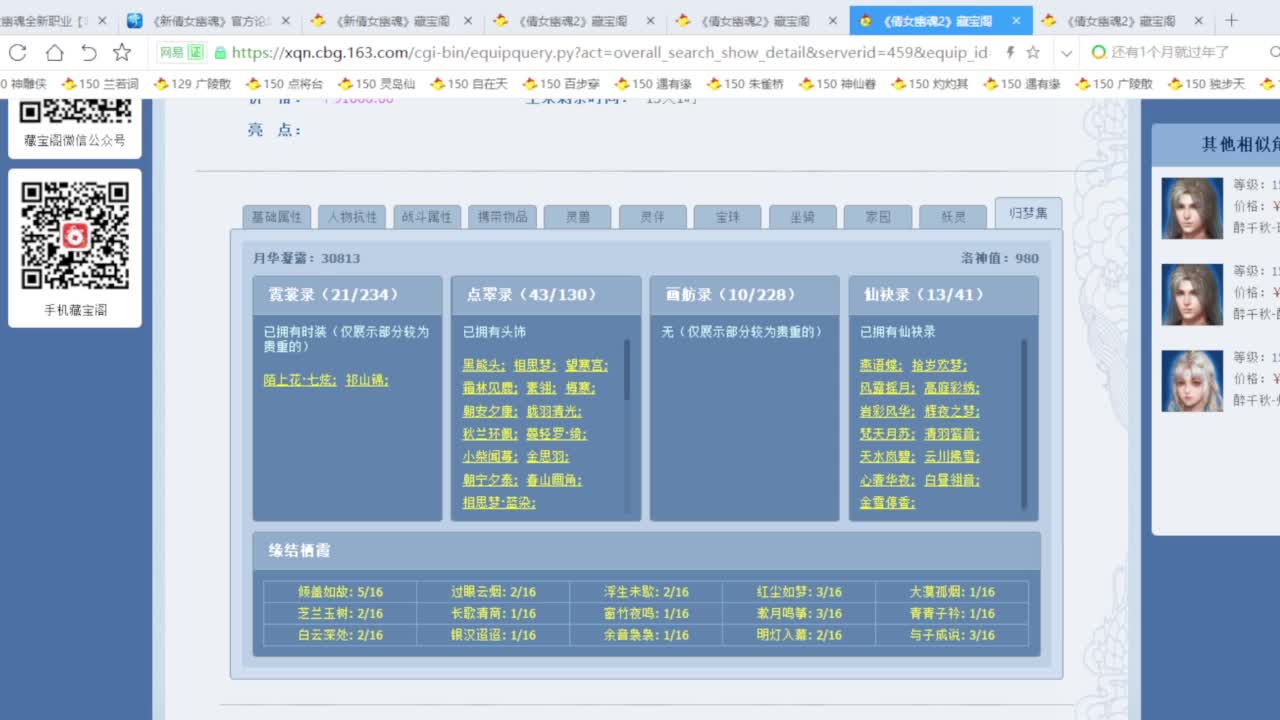Close the active 倩女幽魂2 藏宝阁 tab

coord(1016,20)
